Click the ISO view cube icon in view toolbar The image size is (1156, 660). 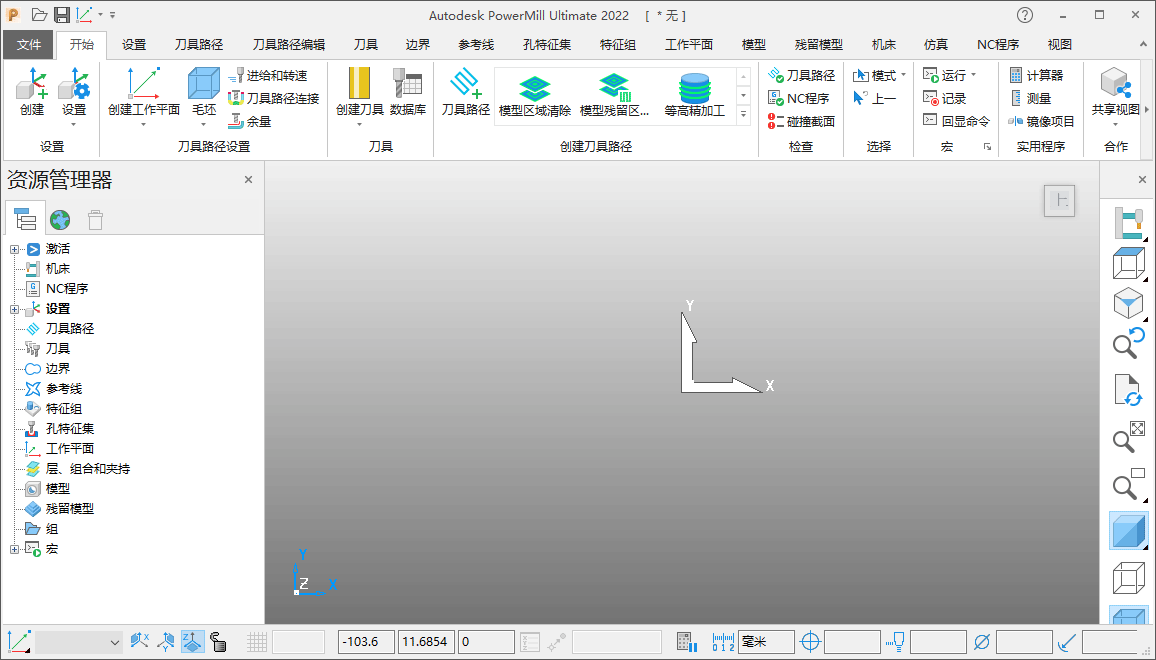[x=1128, y=303]
